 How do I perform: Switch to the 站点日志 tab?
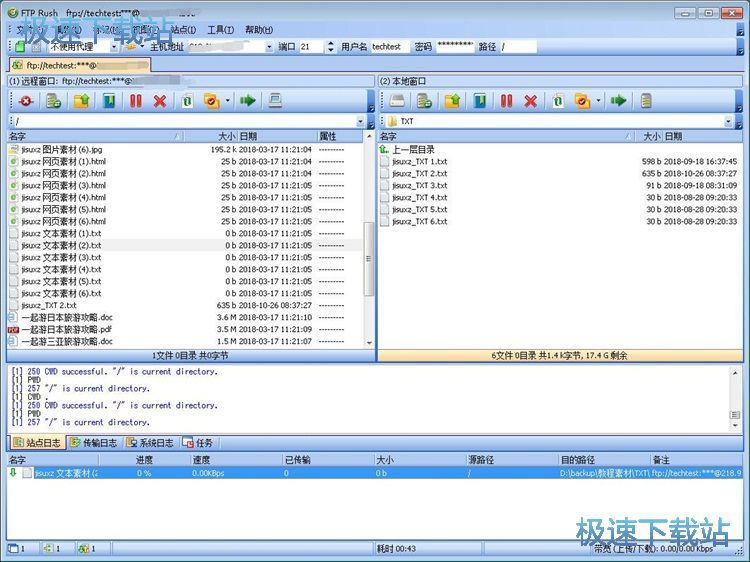click(x=37, y=443)
